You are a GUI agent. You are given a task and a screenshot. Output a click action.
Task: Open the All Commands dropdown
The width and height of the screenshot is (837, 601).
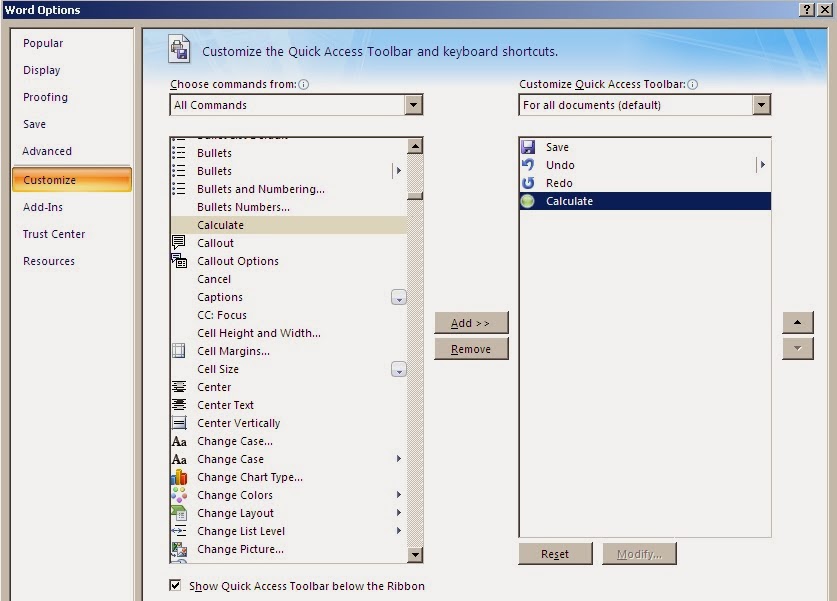point(414,105)
